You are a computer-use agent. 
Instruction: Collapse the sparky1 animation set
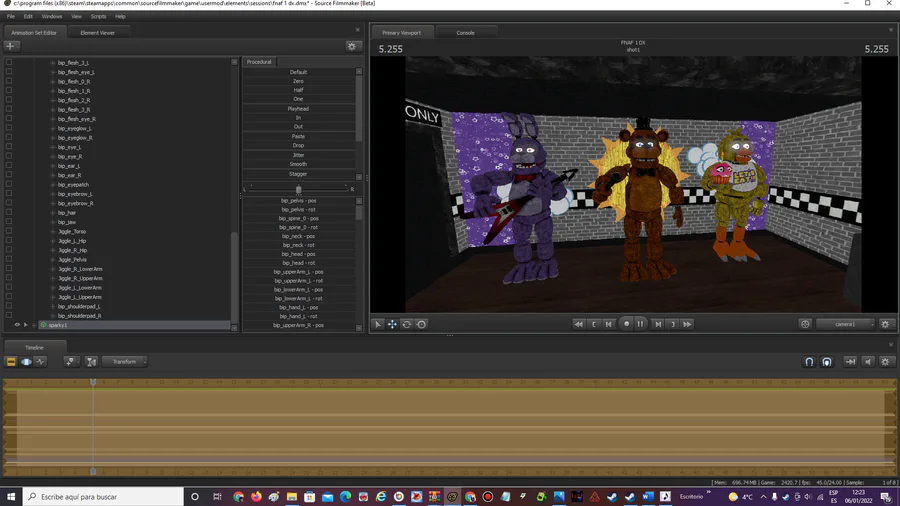click(34, 325)
